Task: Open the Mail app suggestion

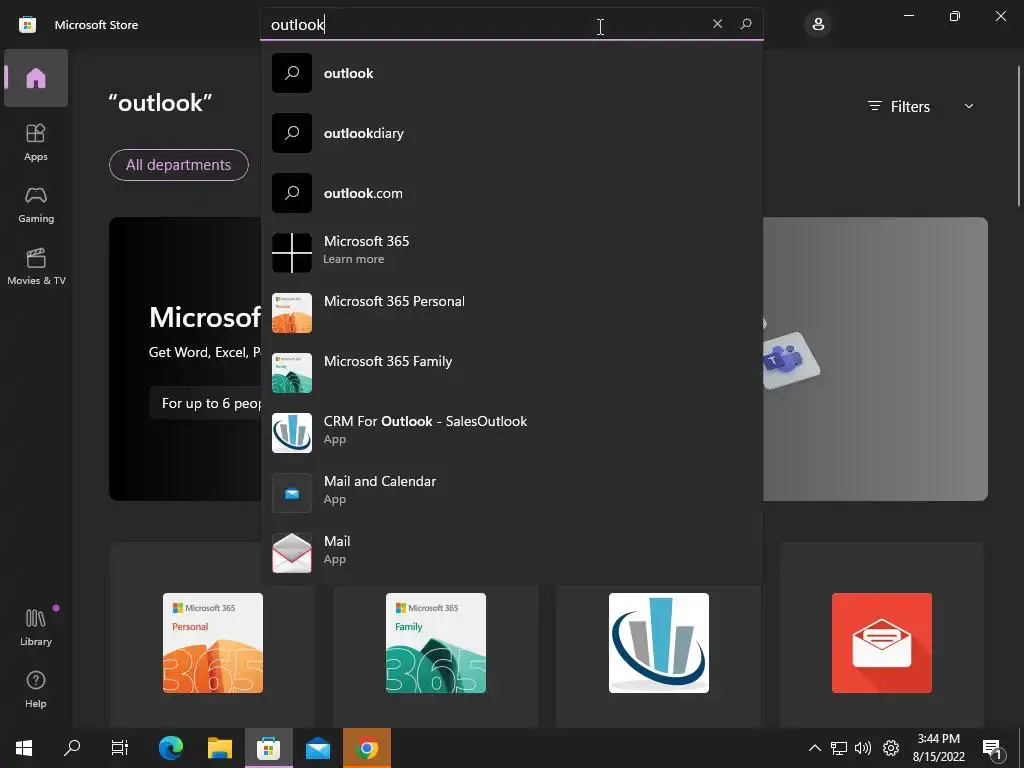Action: pyautogui.click(x=511, y=553)
